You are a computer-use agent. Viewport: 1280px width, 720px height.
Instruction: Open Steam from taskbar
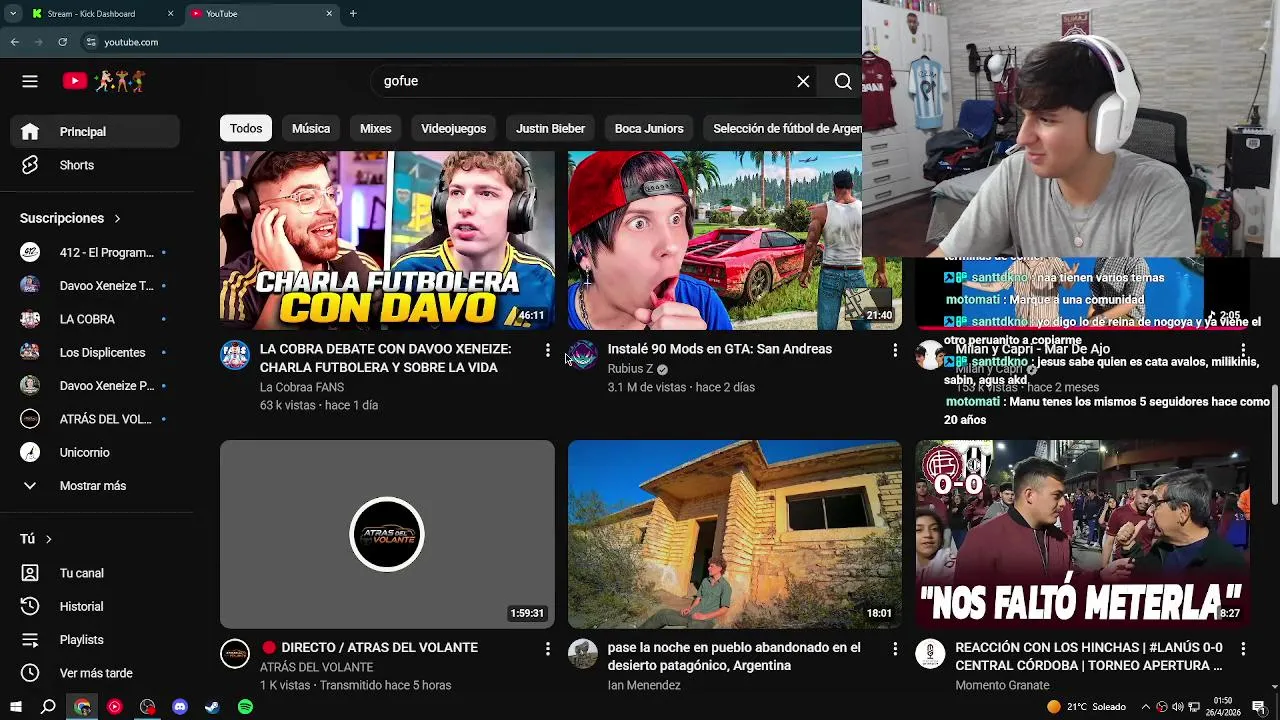(212, 707)
